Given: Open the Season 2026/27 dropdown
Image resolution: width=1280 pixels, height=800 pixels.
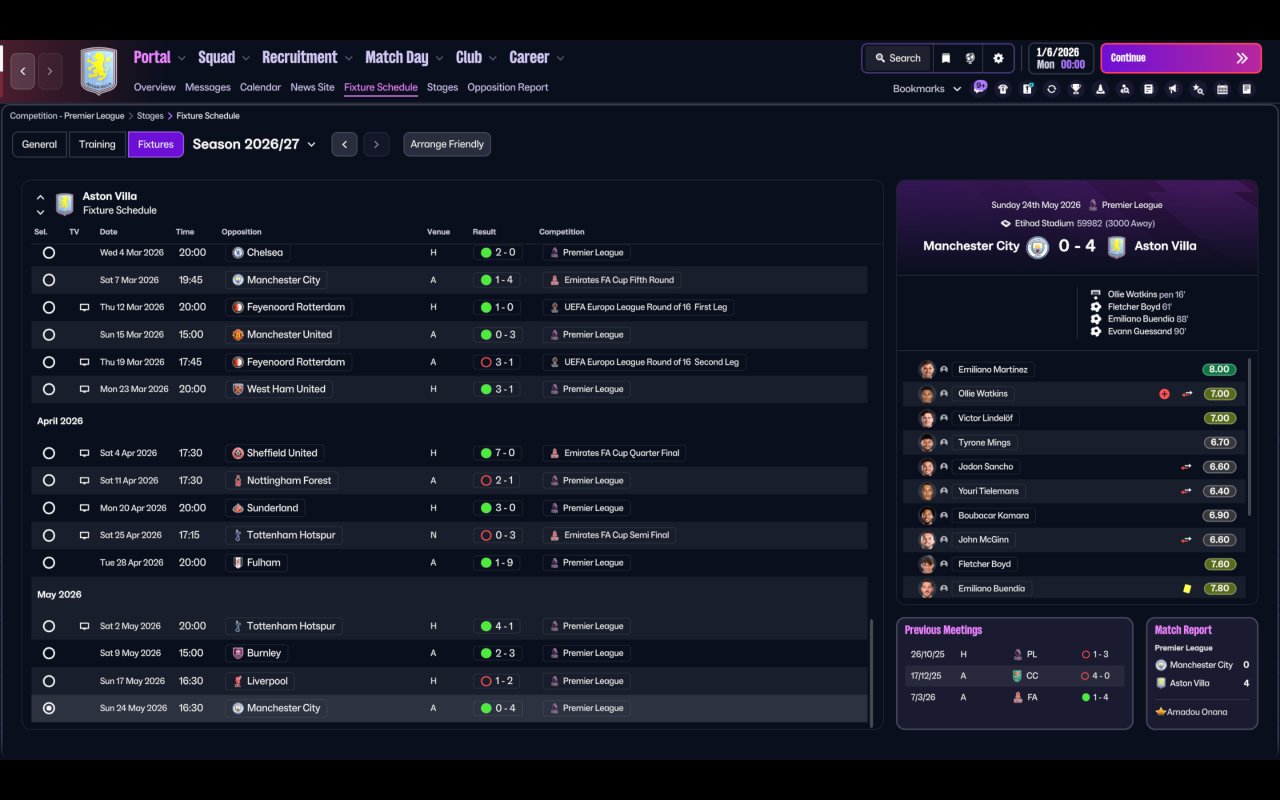Looking at the screenshot, I should 254,145.
